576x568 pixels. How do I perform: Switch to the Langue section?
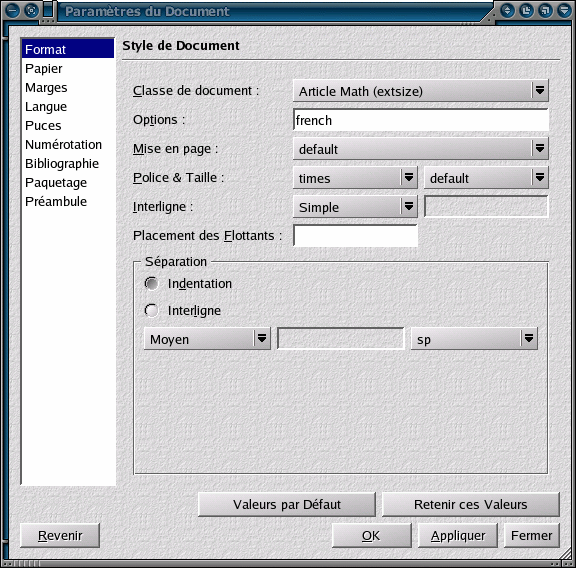pyautogui.click(x=68, y=107)
